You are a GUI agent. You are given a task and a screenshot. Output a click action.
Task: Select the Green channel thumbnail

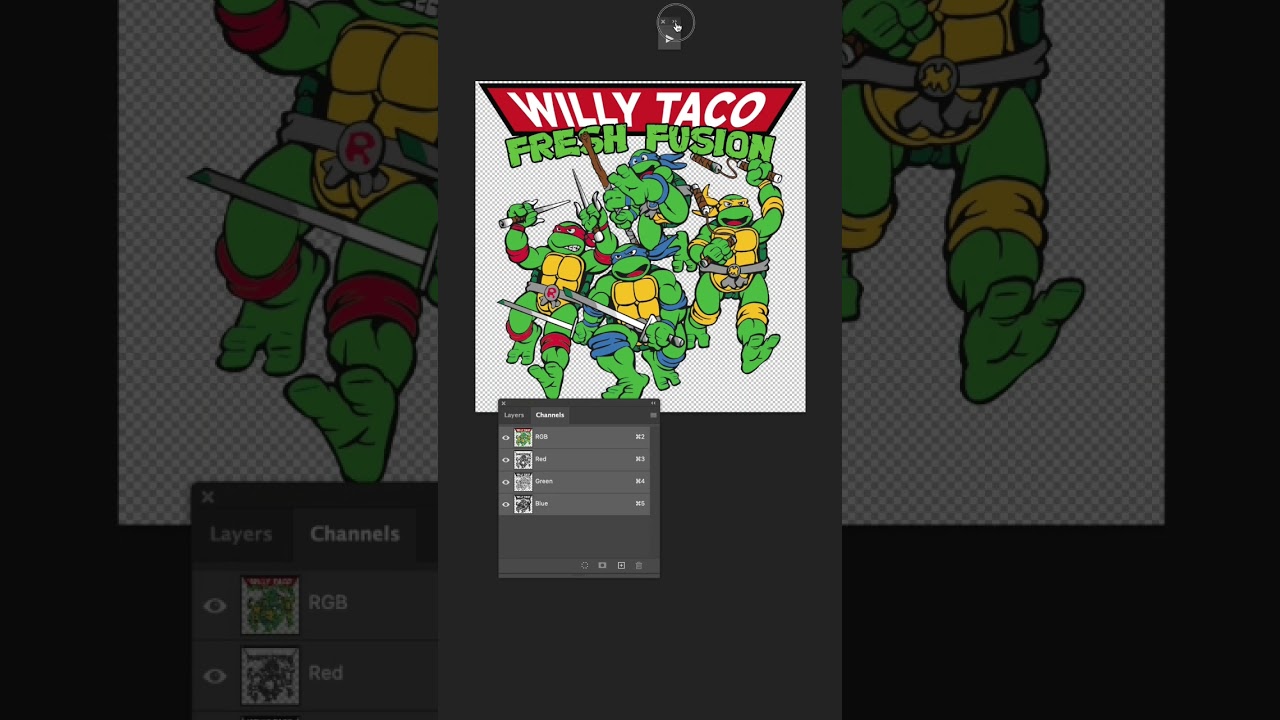(x=523, y=481)
